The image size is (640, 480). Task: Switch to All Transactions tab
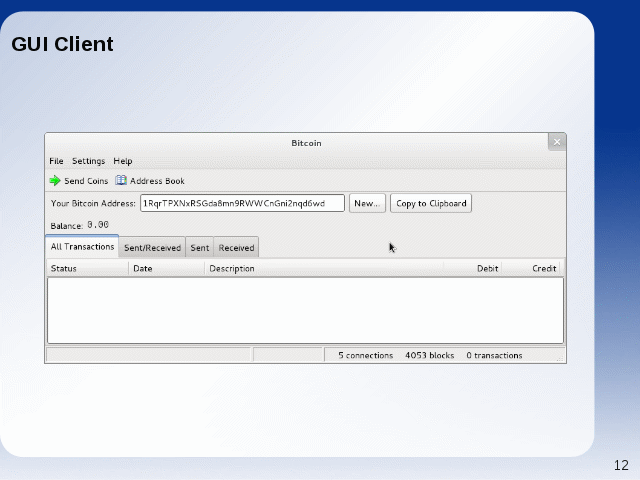(82, 247)
